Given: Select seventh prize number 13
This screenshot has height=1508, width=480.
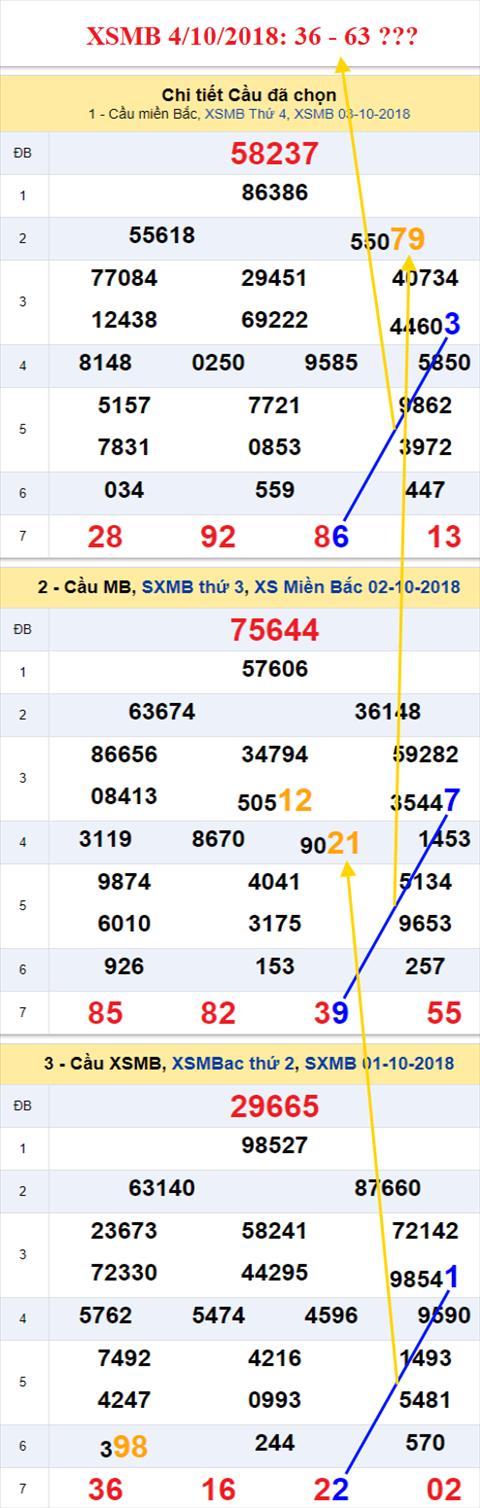Looking at the screenshot, I should (x=444, y=537).
